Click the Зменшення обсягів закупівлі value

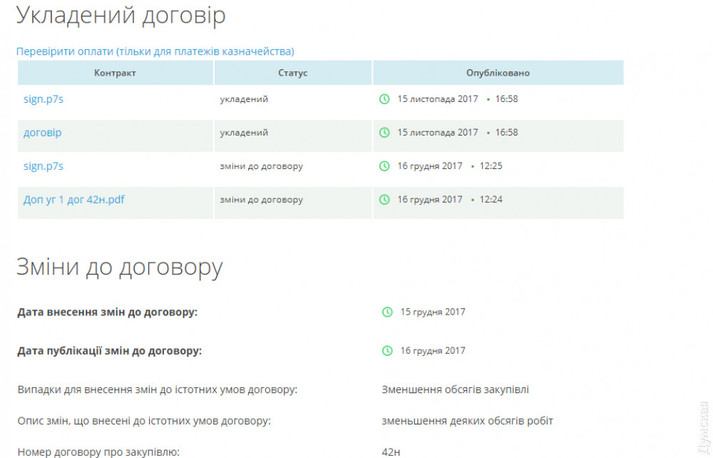[451, 389]
